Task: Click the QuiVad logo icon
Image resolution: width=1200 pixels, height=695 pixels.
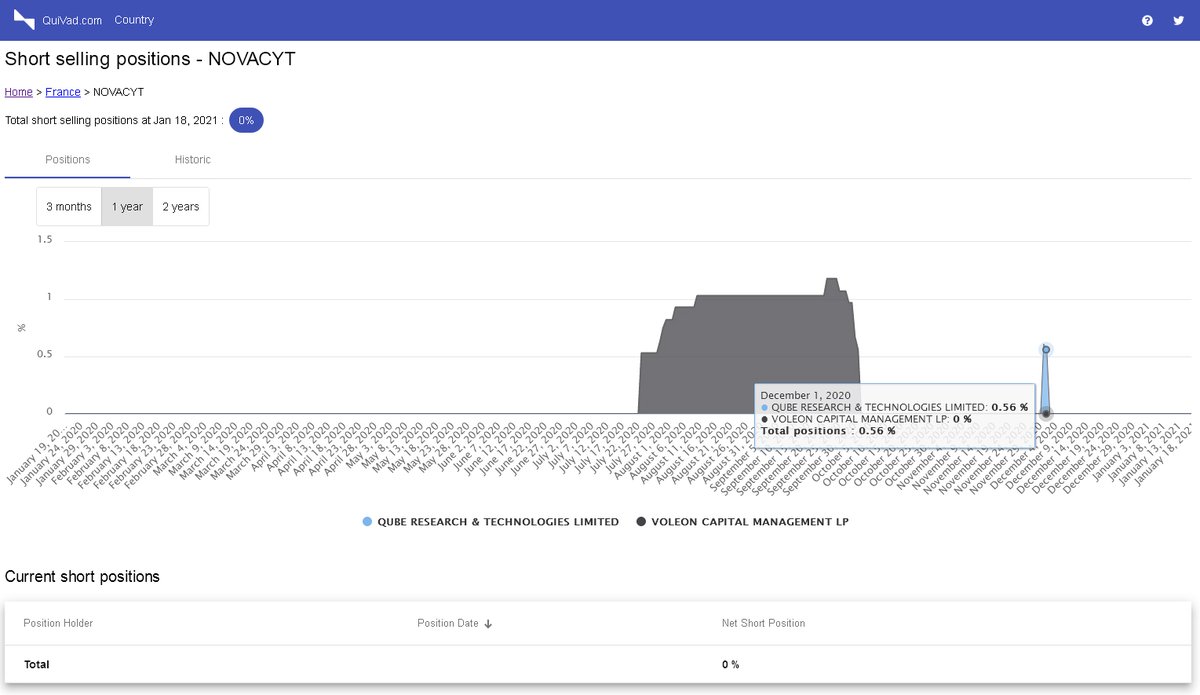Action: pyautogui.click(x=23, y=20)
